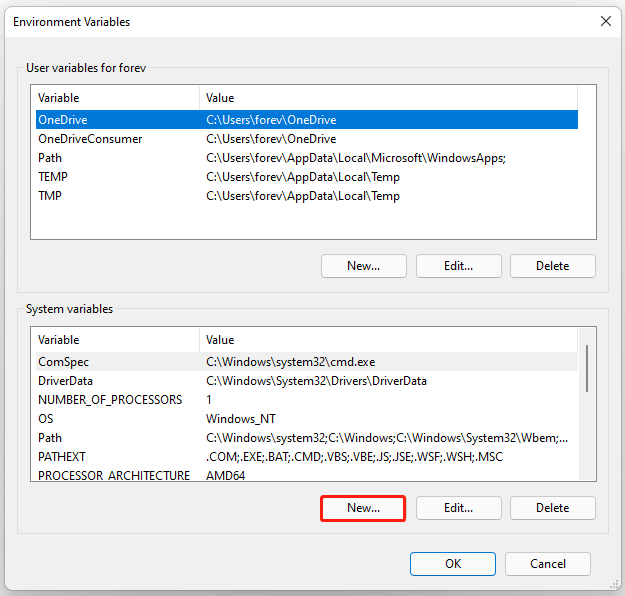Click New under system variables
Viewport: 625px width, 596px height.
pos(364,508)
